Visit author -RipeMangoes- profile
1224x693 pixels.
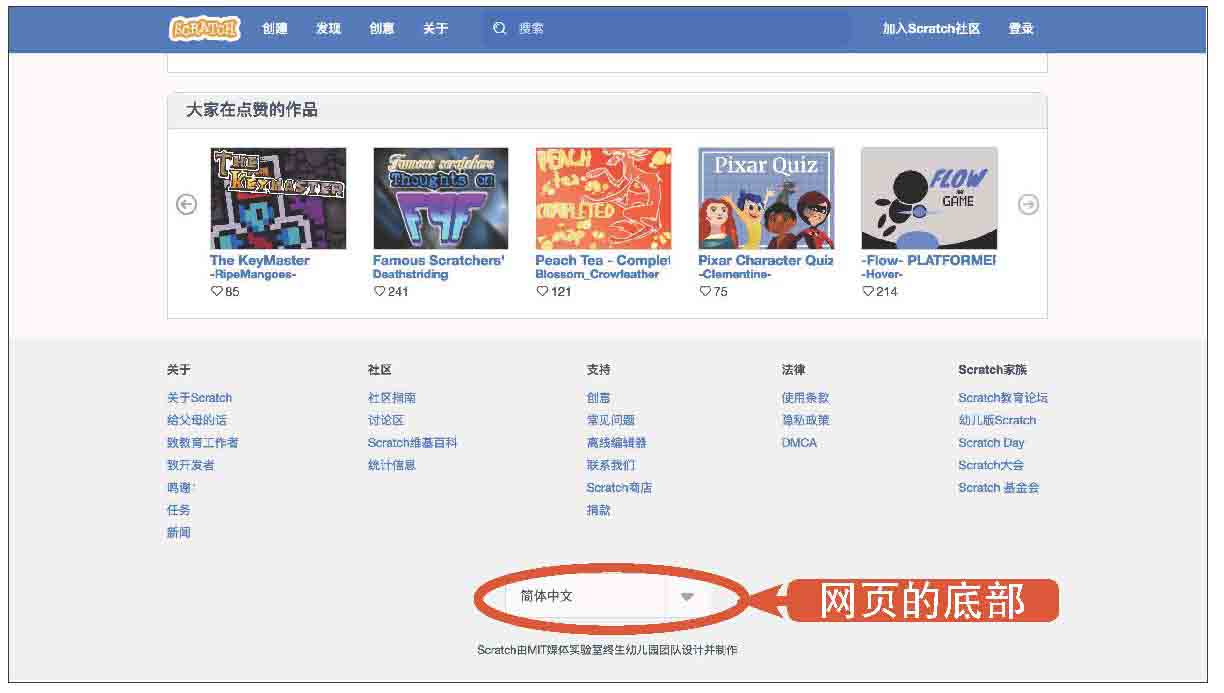[x=253, y=274]
